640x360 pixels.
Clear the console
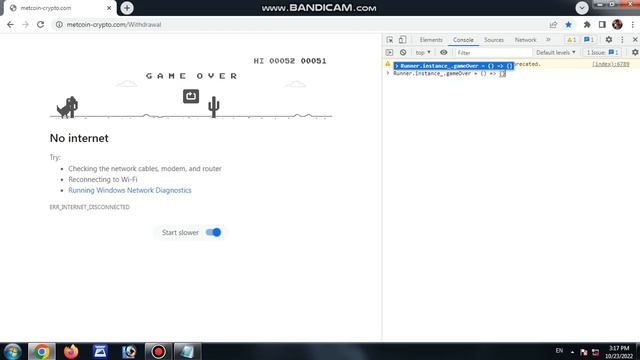click(x=403, y=52)
